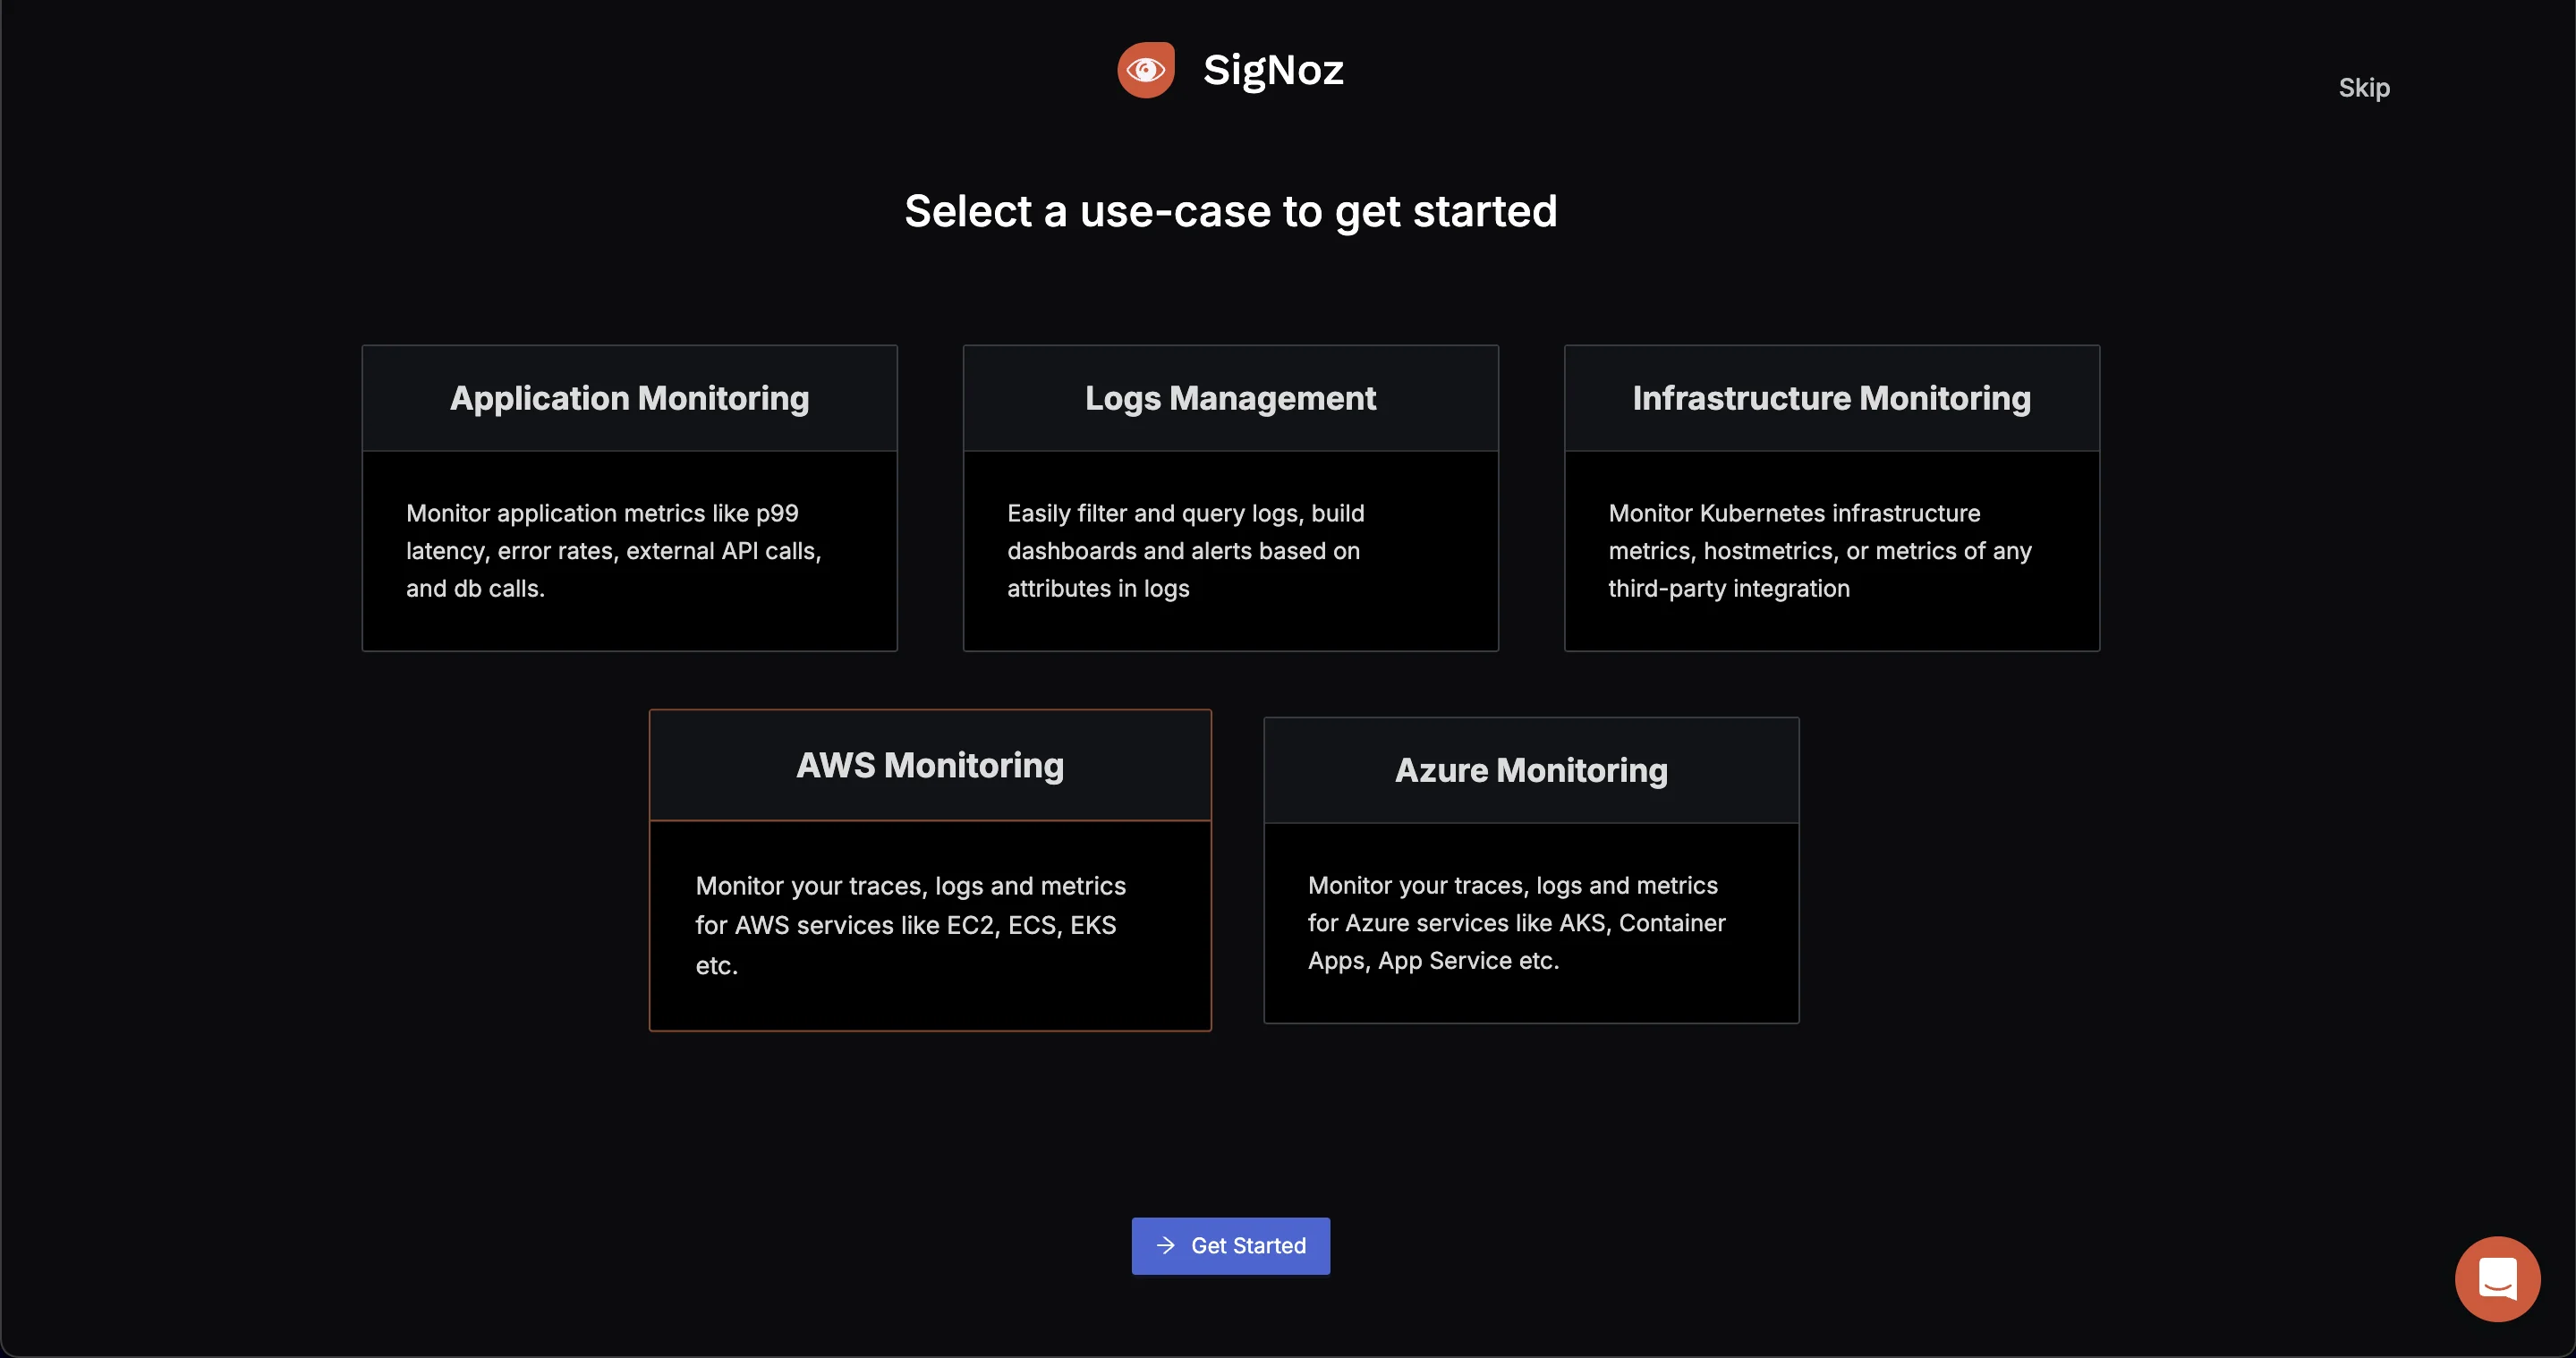Open the chat support bubble icon
2576x1358 pixels.
click(x=2497, y=1279)
